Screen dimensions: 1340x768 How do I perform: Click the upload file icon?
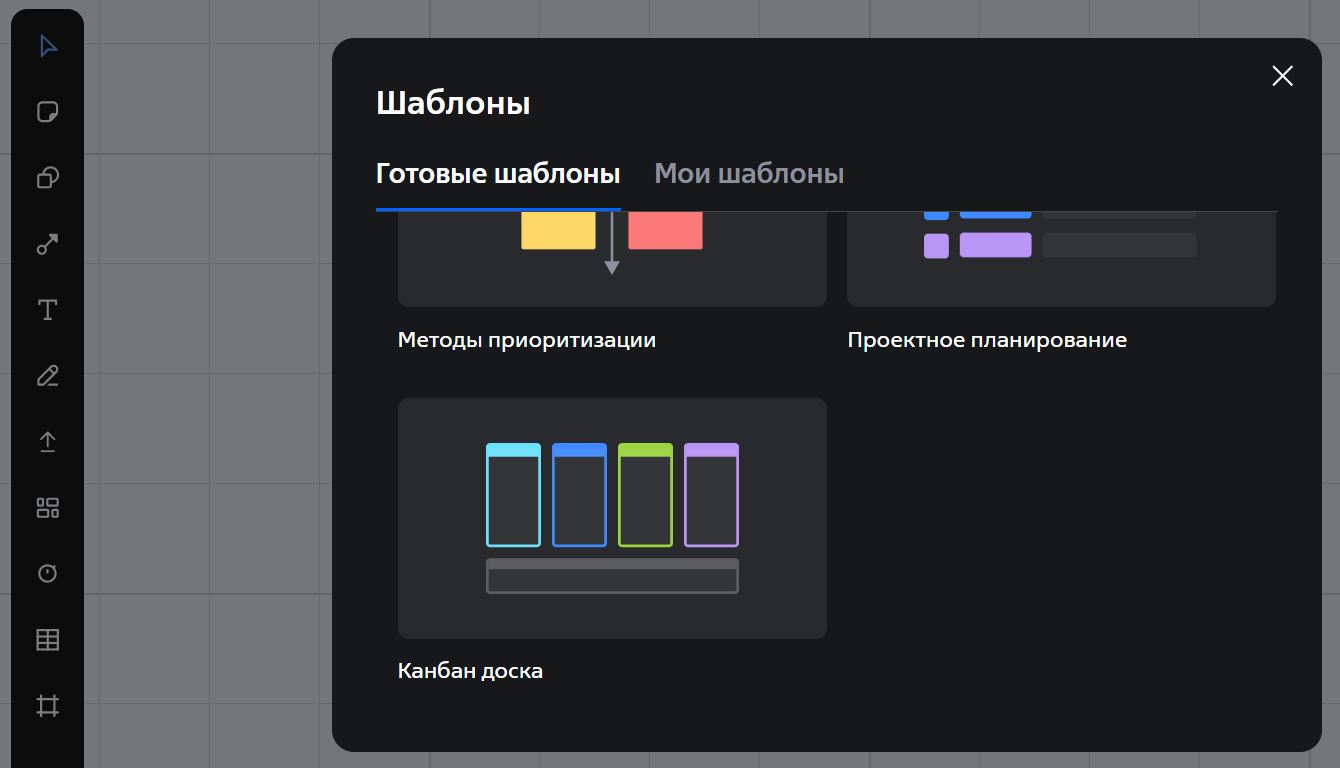point(48,442)
